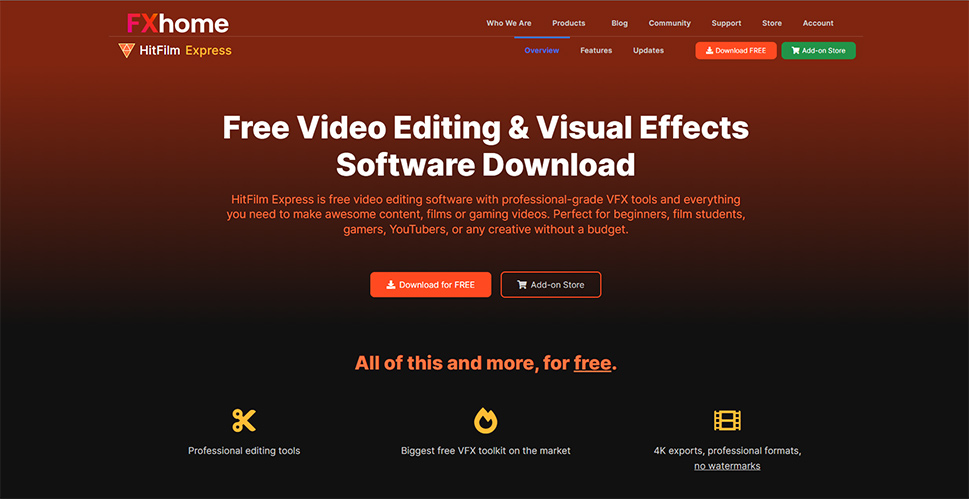Open the Store menu item

point(772,23)
